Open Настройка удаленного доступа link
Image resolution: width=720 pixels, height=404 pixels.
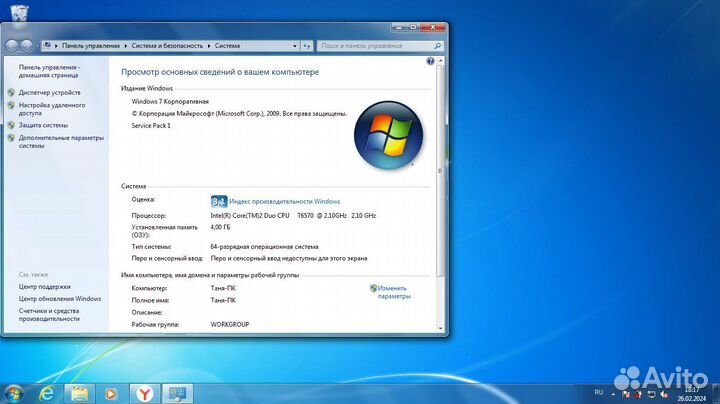[52, 109]
